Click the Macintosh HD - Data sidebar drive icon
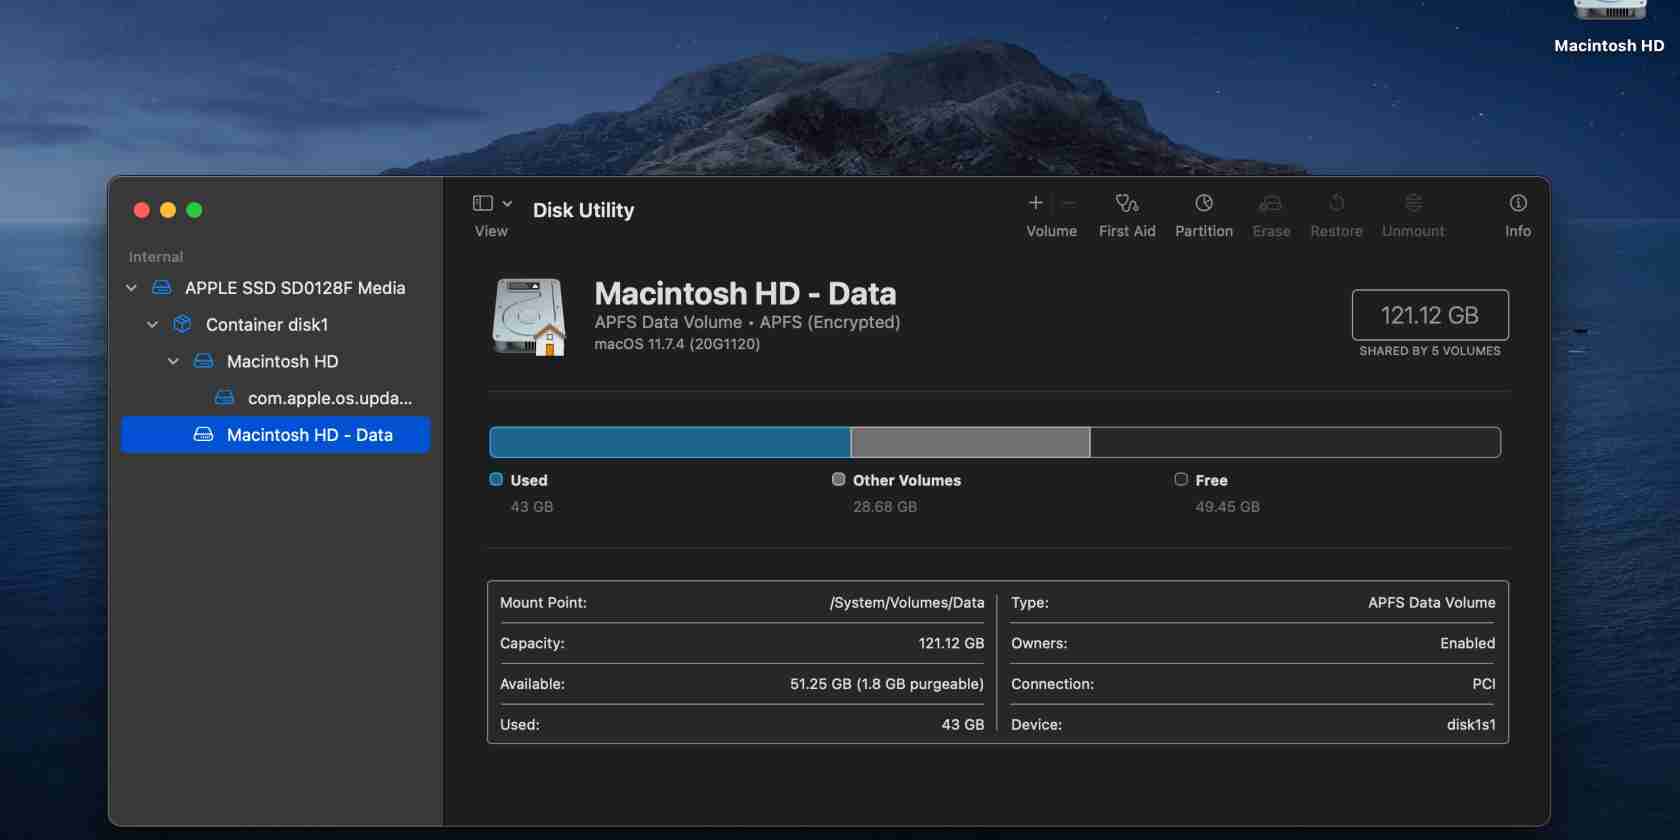 203,435
